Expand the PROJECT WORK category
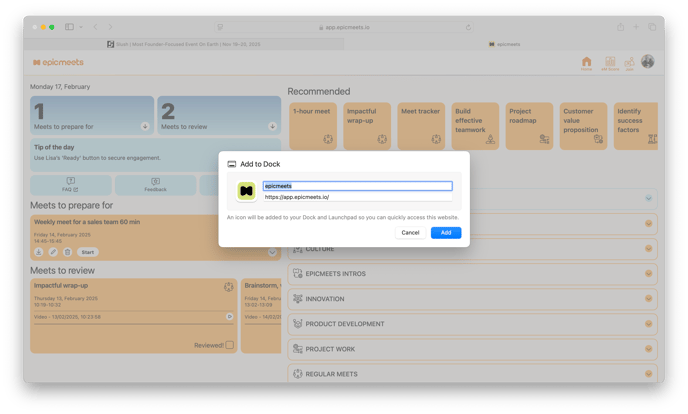Screen dimensions: 688x414 (x=649, y=349)
